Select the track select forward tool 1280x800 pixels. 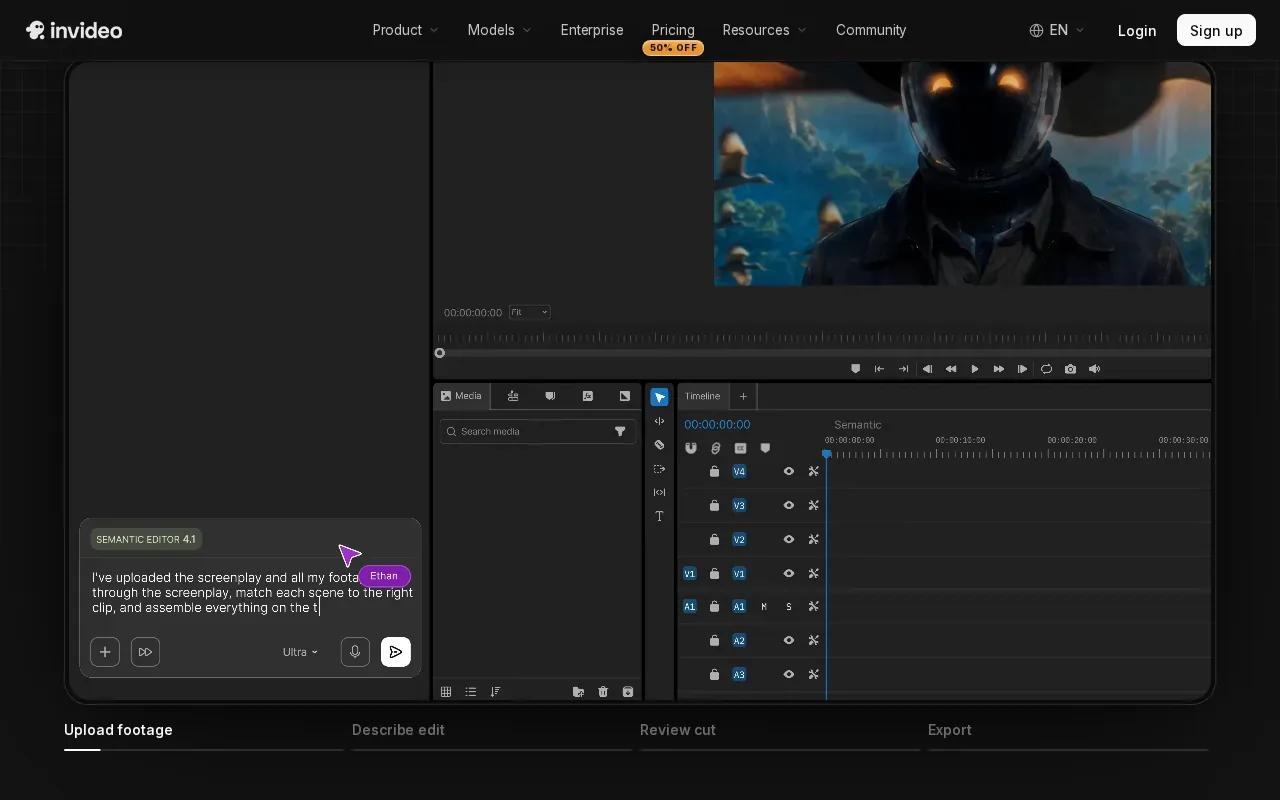coord(659,469)
